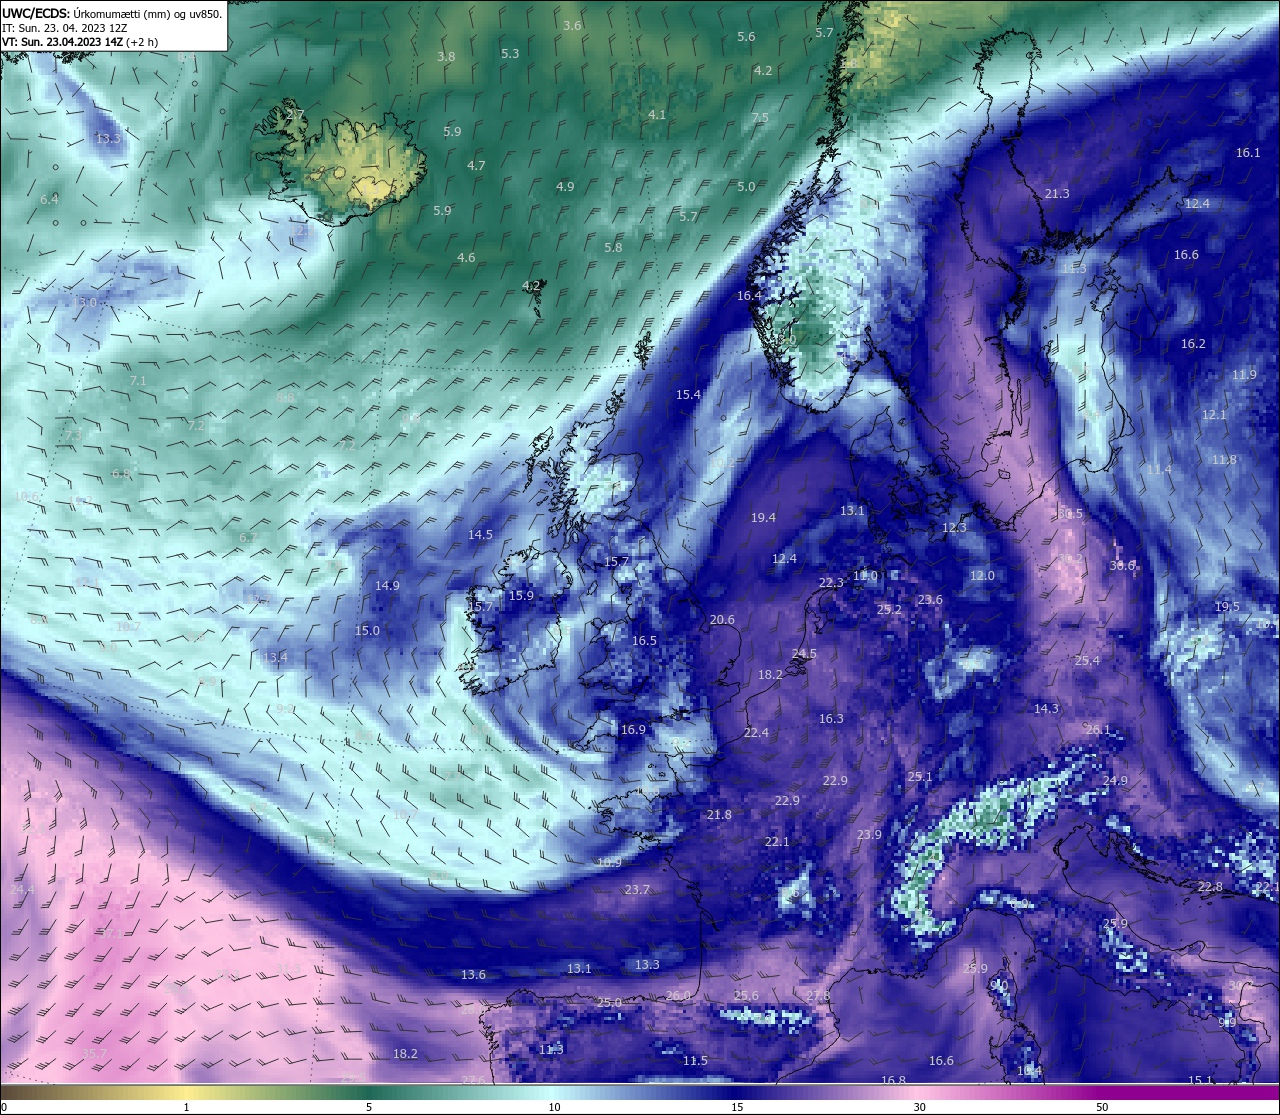Select the valid time 'VT: Sun. 23.04.2023 14Z (+2 h)'

pos(80,42)
